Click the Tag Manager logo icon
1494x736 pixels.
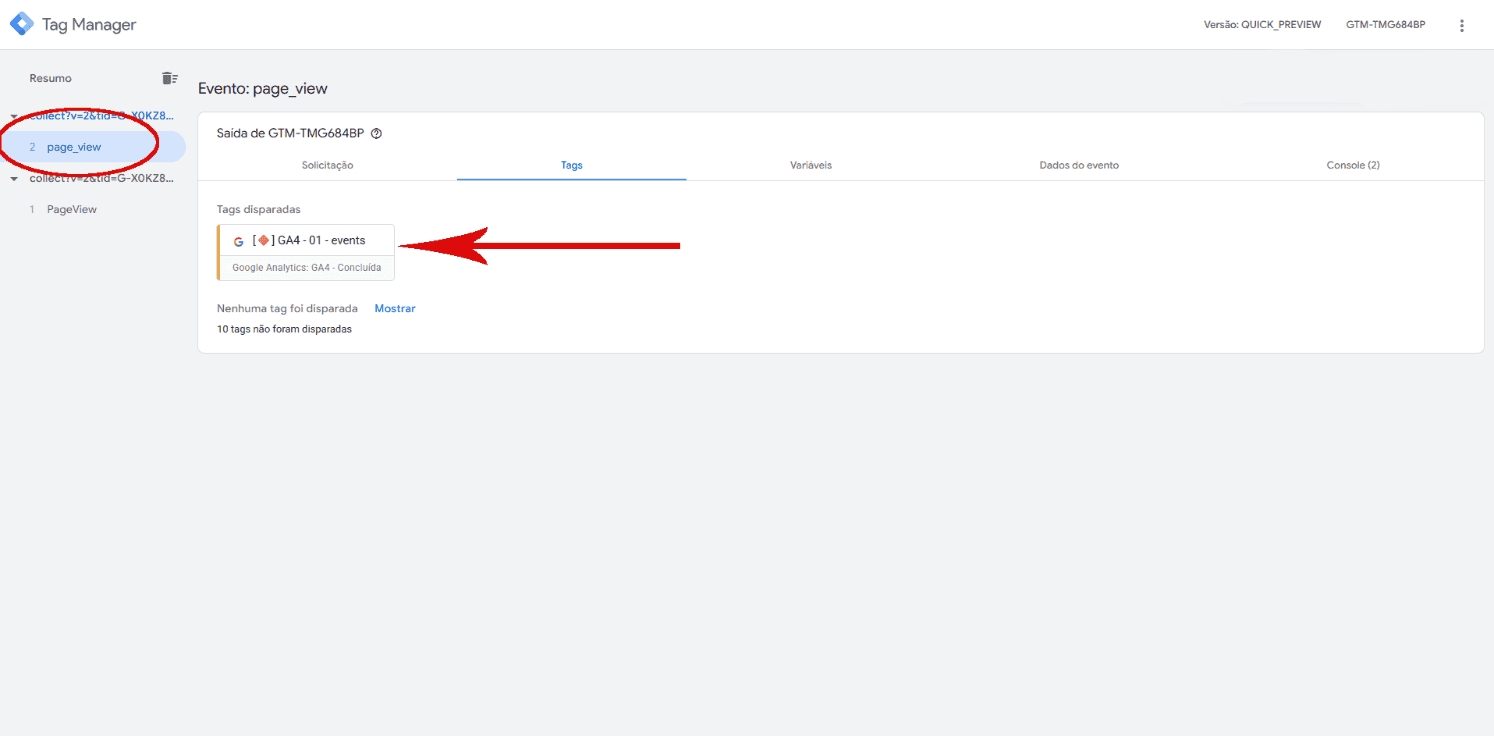coord(21,24)
